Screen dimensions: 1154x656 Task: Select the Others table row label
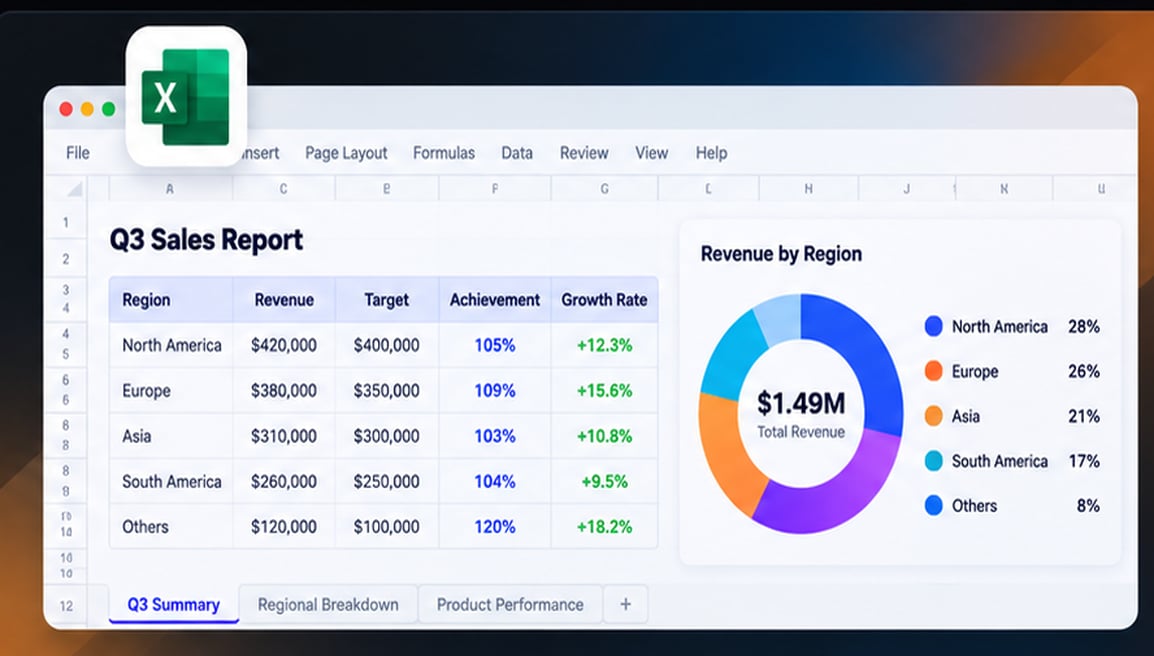click(145, 527)
